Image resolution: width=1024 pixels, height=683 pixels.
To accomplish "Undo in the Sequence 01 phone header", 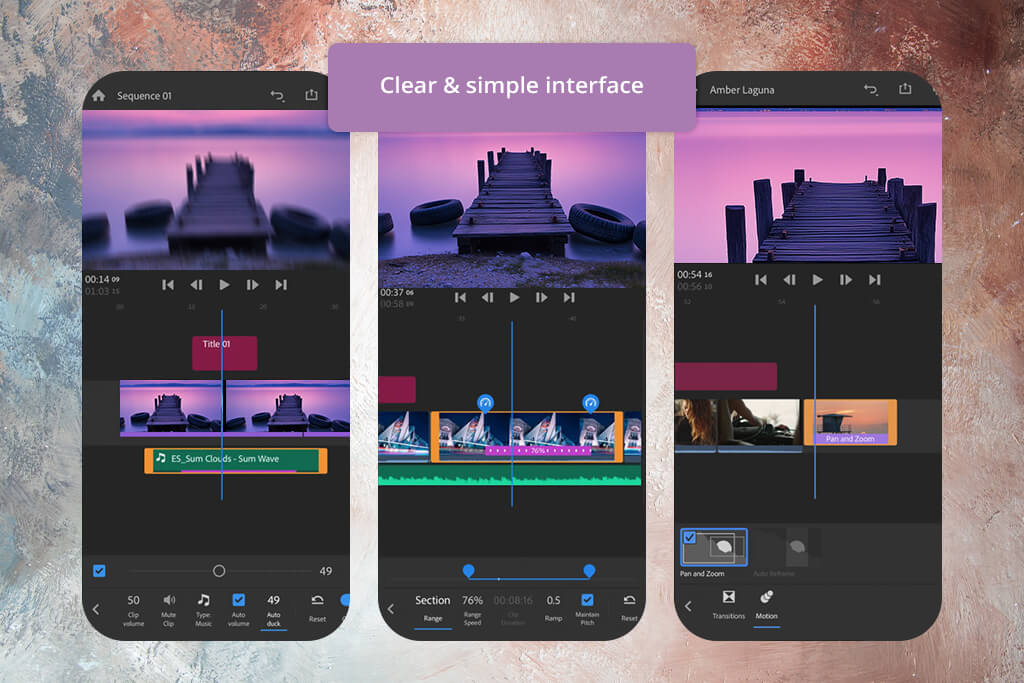I will (278, 96).
